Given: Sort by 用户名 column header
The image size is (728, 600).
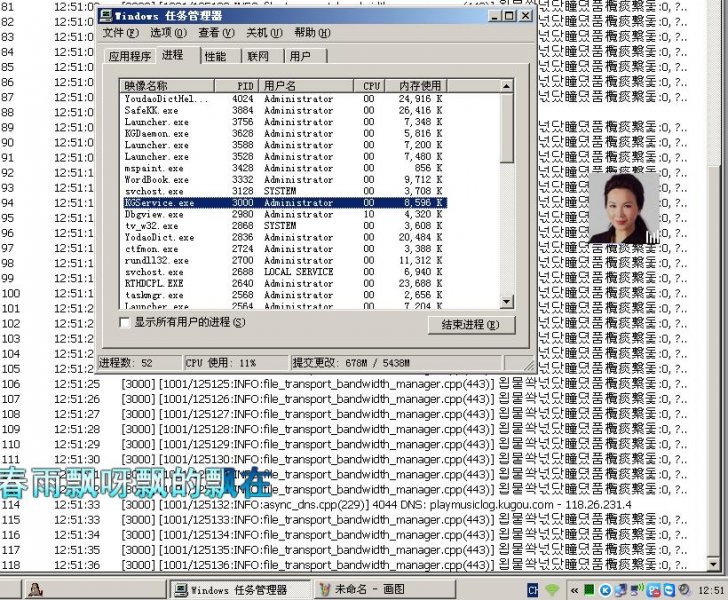Looking at the screenshot, I should pyautogui.click(x=306, y=86).
